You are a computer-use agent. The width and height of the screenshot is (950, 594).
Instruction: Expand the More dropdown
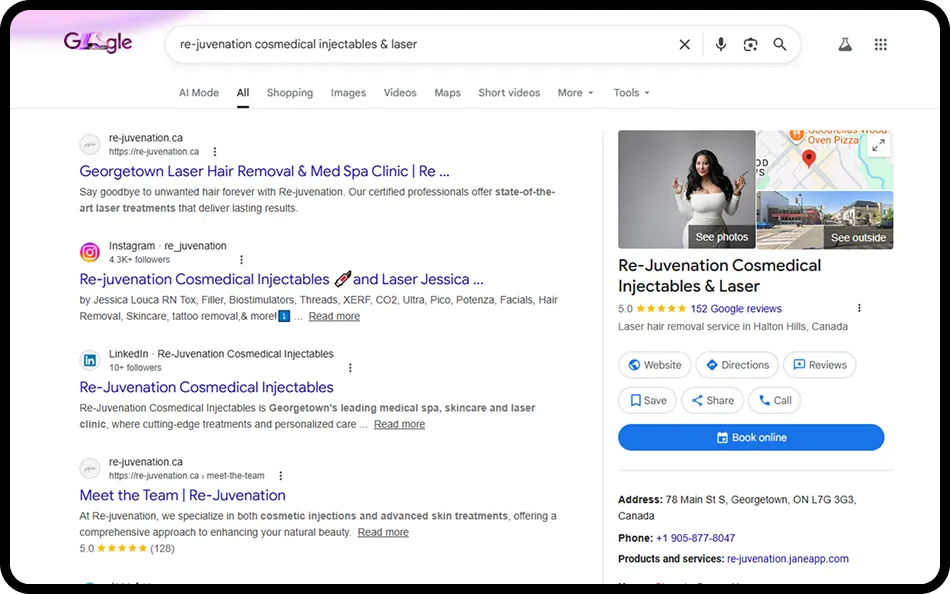[x=576, y=93]
